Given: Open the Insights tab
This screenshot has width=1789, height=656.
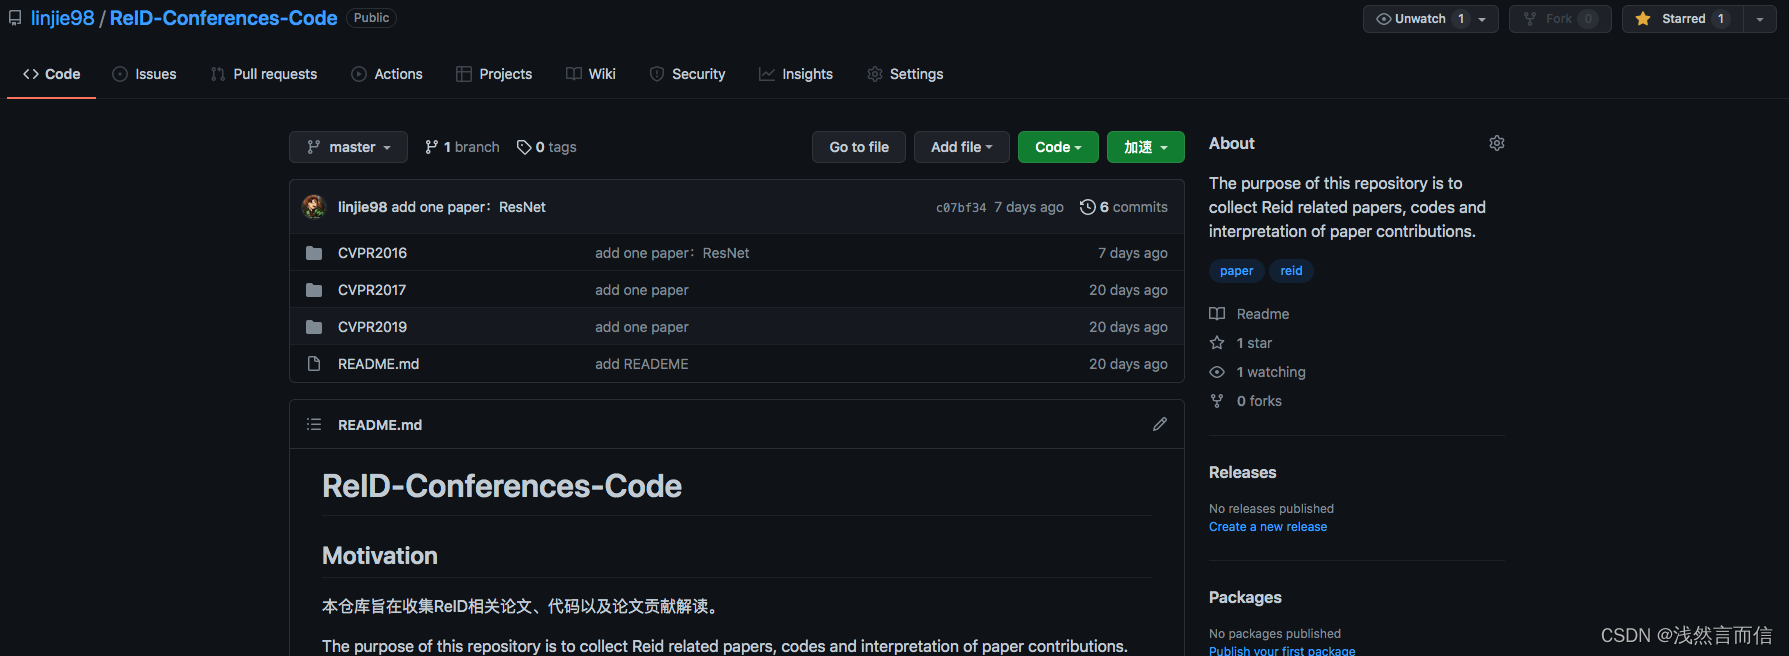Looking at the screenshot, I should tap(796, 74).
